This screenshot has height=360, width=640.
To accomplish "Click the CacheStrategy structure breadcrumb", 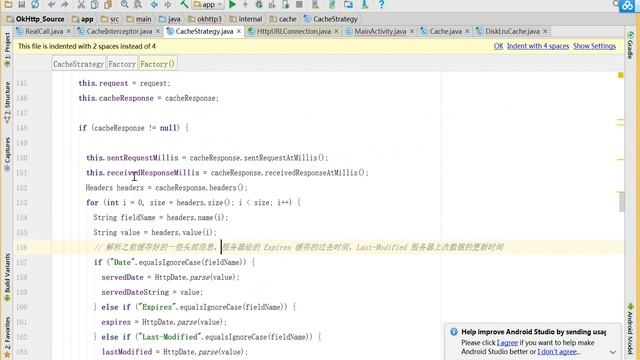I will tap(79, 64).
